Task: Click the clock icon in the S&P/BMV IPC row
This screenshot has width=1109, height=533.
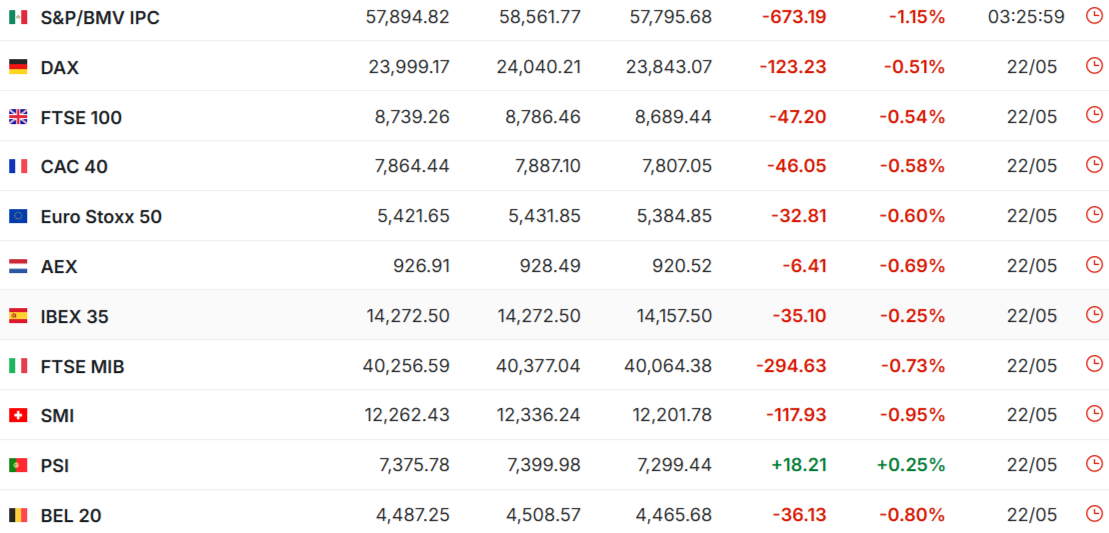Action: point(1093,16)
